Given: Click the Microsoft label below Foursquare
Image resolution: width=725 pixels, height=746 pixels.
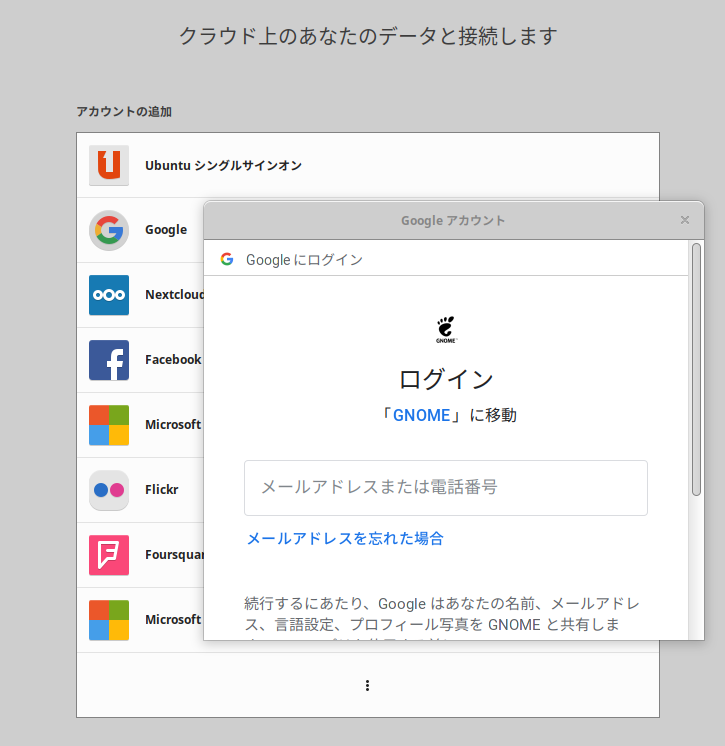Looking at the screenshot, I should point(173,620).
